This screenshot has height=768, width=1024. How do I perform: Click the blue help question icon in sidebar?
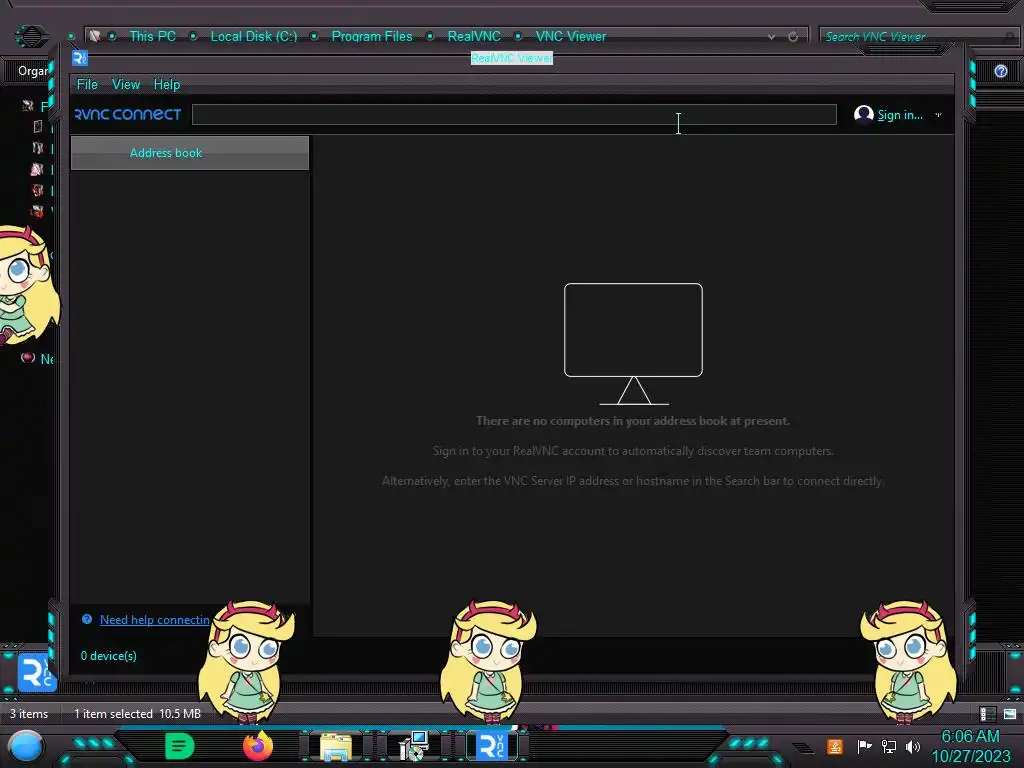87,619
